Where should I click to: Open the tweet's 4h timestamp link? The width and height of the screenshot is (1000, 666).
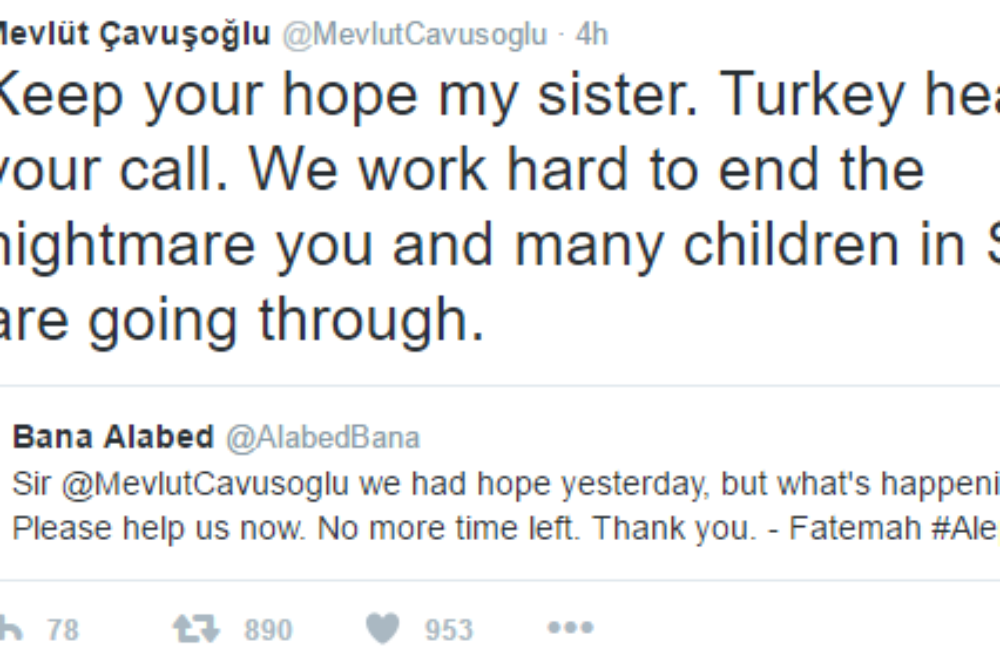[592, 34]
